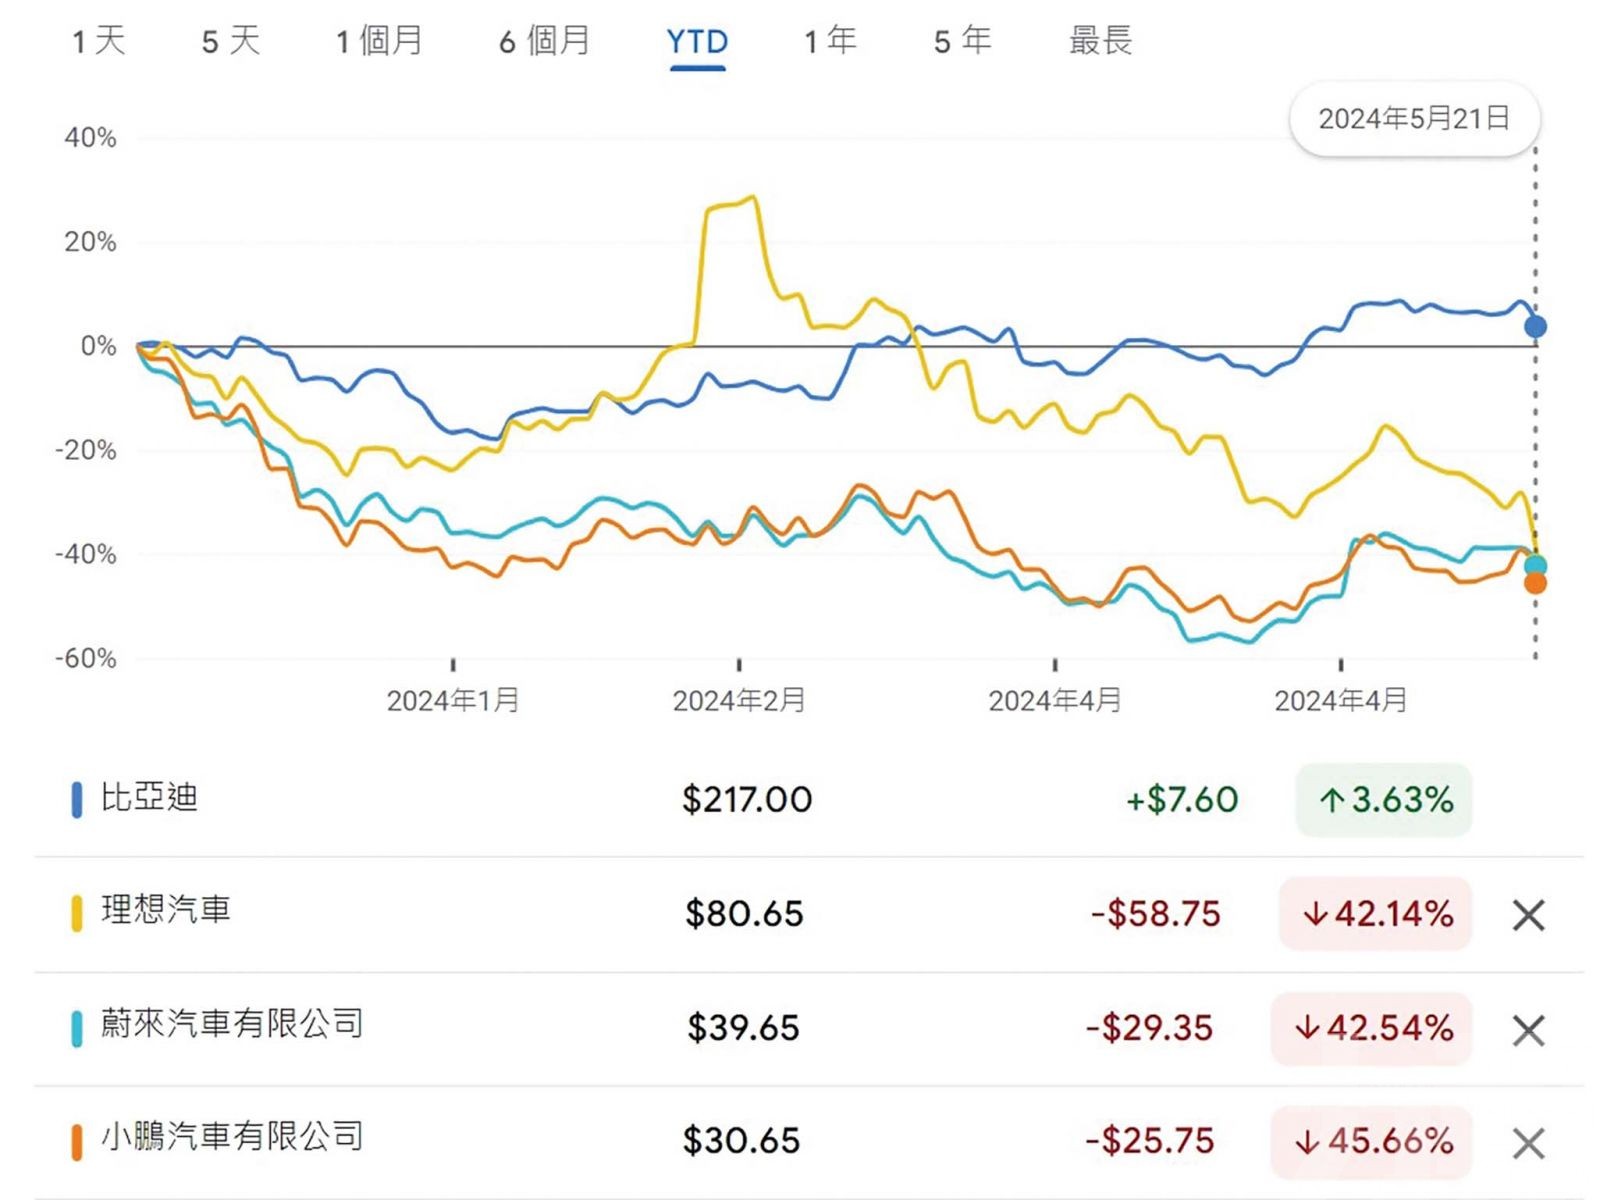The width and height of the screenshot is (1600, 1200).
Task: Remove 蔚來汽車有限公司 using its X icon
Action: (1528, 1030)
